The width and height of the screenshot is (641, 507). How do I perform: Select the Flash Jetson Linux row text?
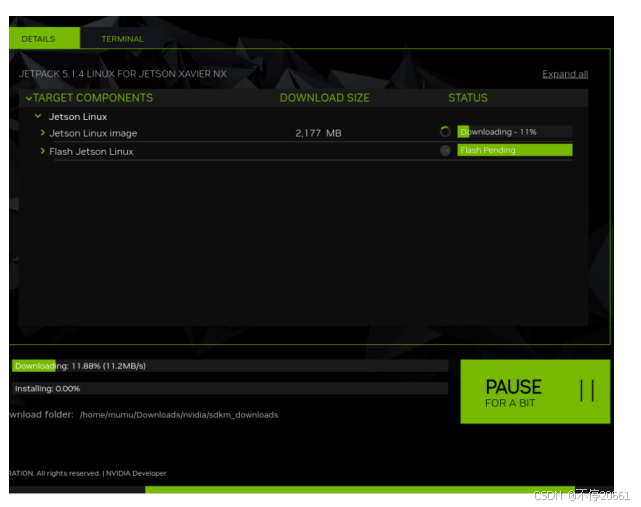pos(91,152)
